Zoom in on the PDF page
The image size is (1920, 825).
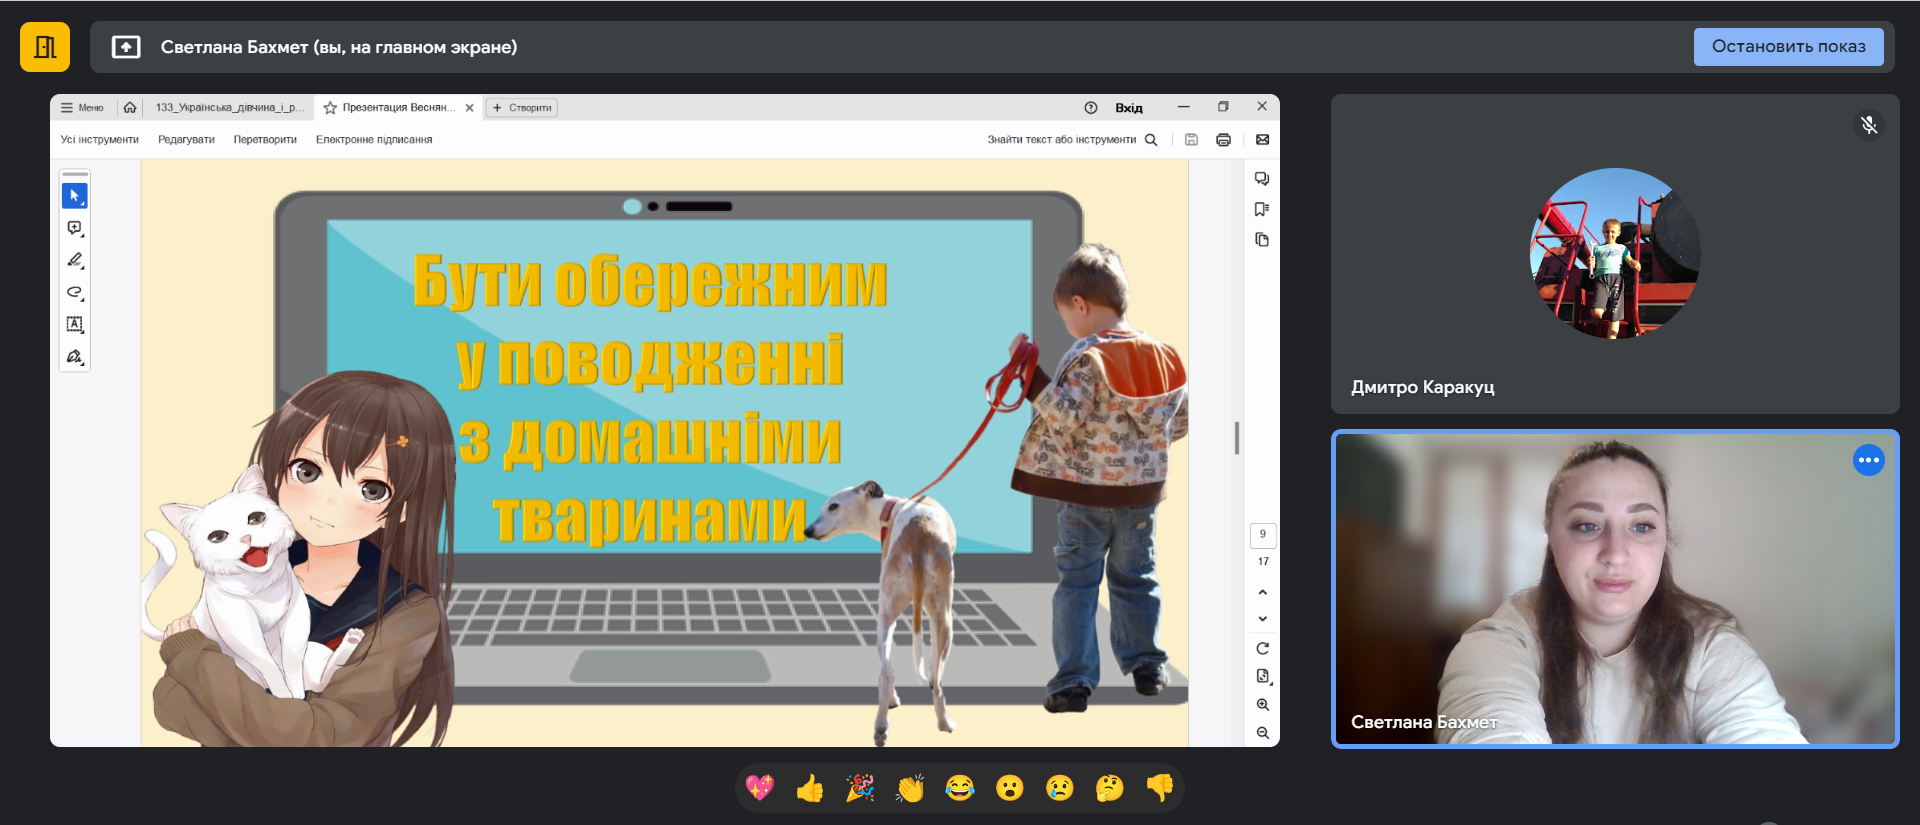click(x=1262, y=704)
